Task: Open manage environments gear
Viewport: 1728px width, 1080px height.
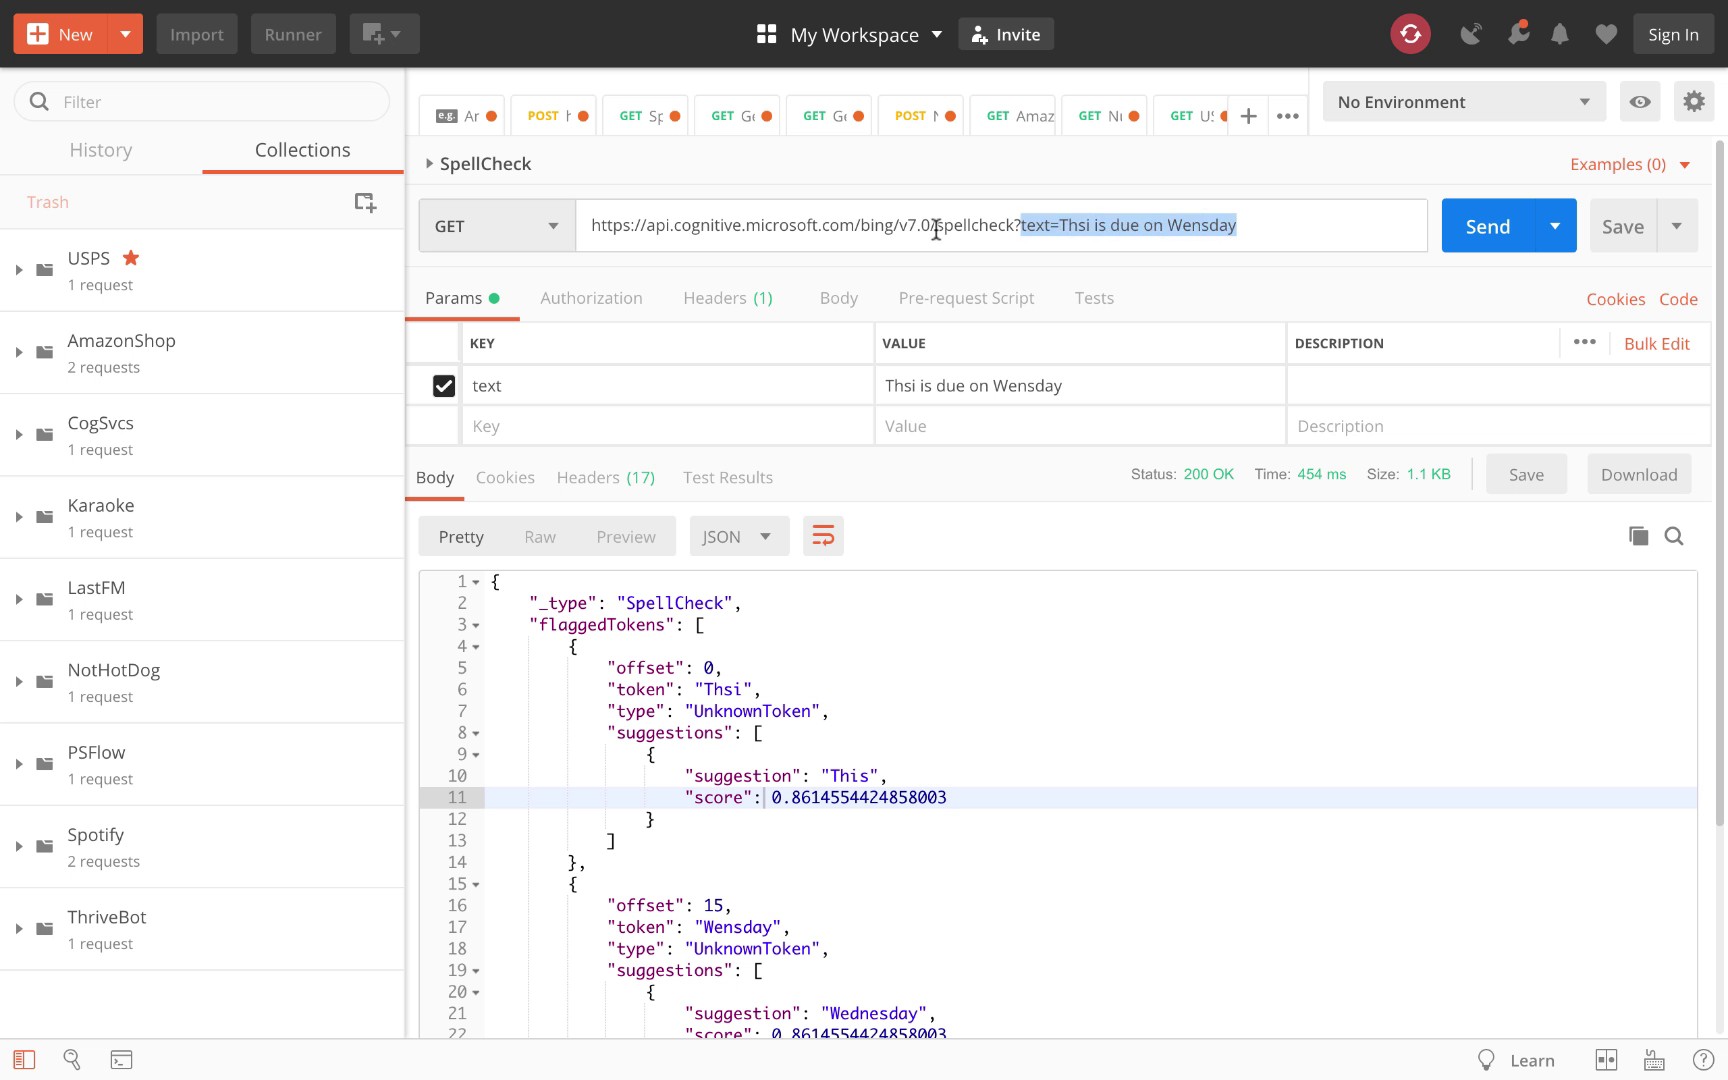Action: coord(1694,102)
